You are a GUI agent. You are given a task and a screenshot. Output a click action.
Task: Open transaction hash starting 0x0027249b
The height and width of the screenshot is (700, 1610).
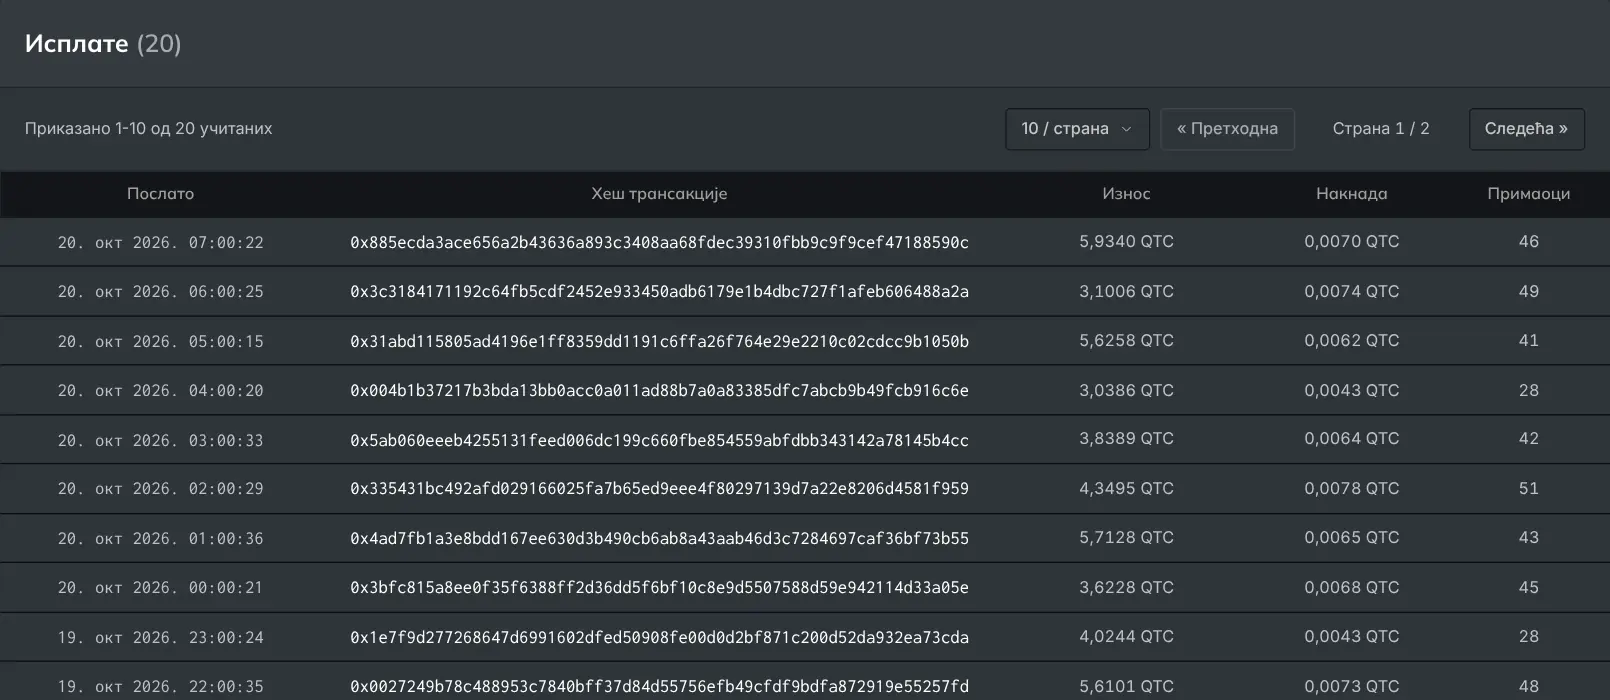tap(659, 686)
